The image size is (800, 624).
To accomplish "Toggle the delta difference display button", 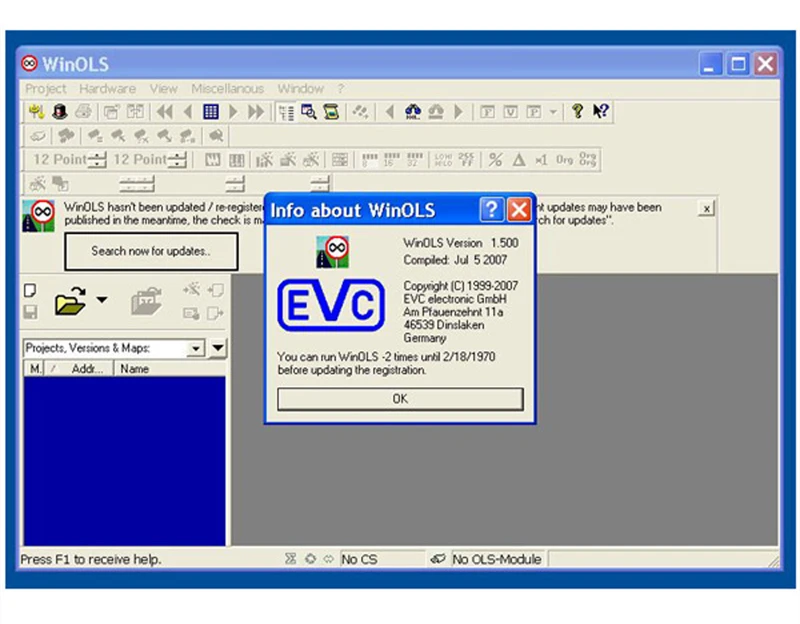I will click(x=518, y=160).
